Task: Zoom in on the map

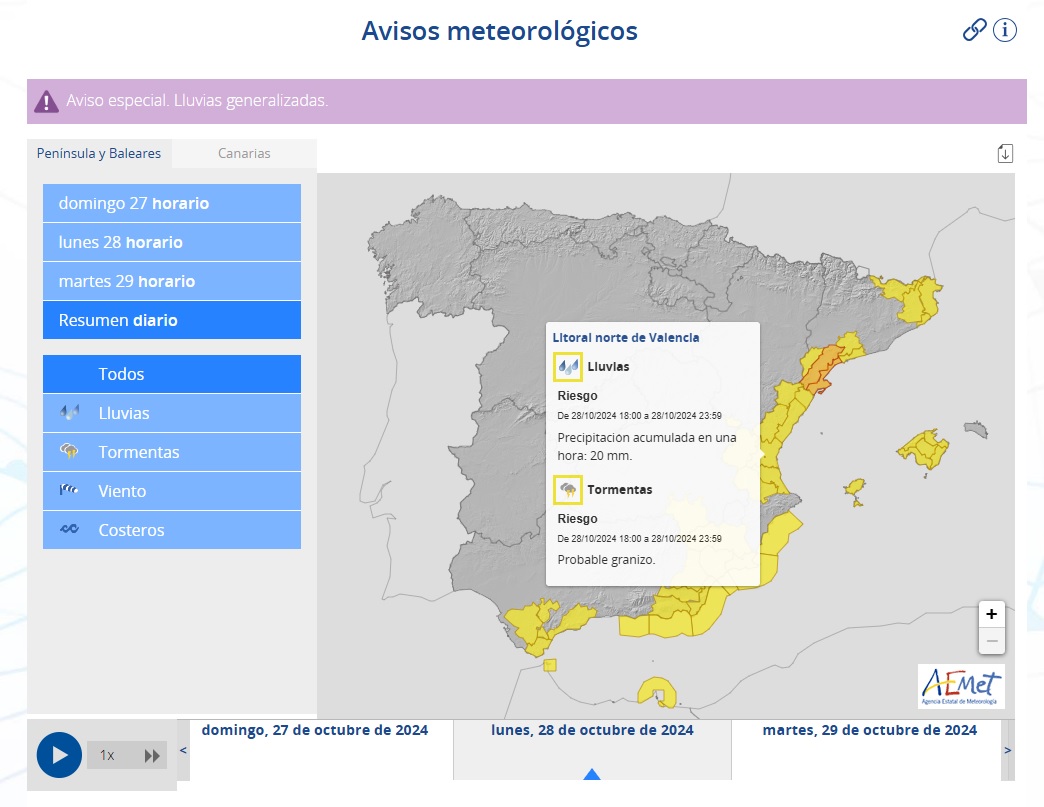Action: pos(991,614)
